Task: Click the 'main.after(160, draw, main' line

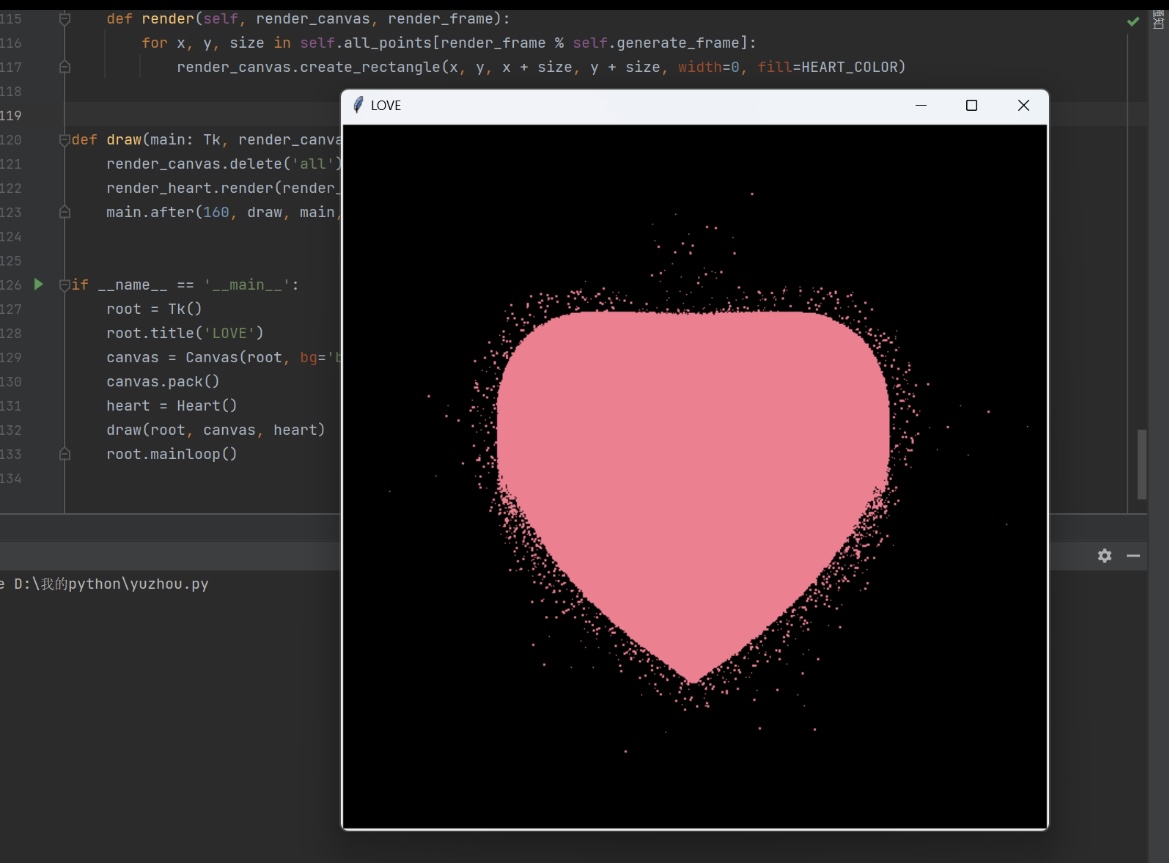Action: click(x=224, y=212)
